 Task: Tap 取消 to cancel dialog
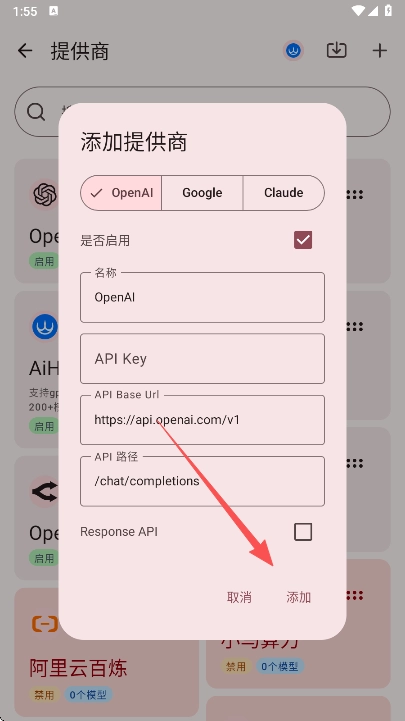(239, 597)
